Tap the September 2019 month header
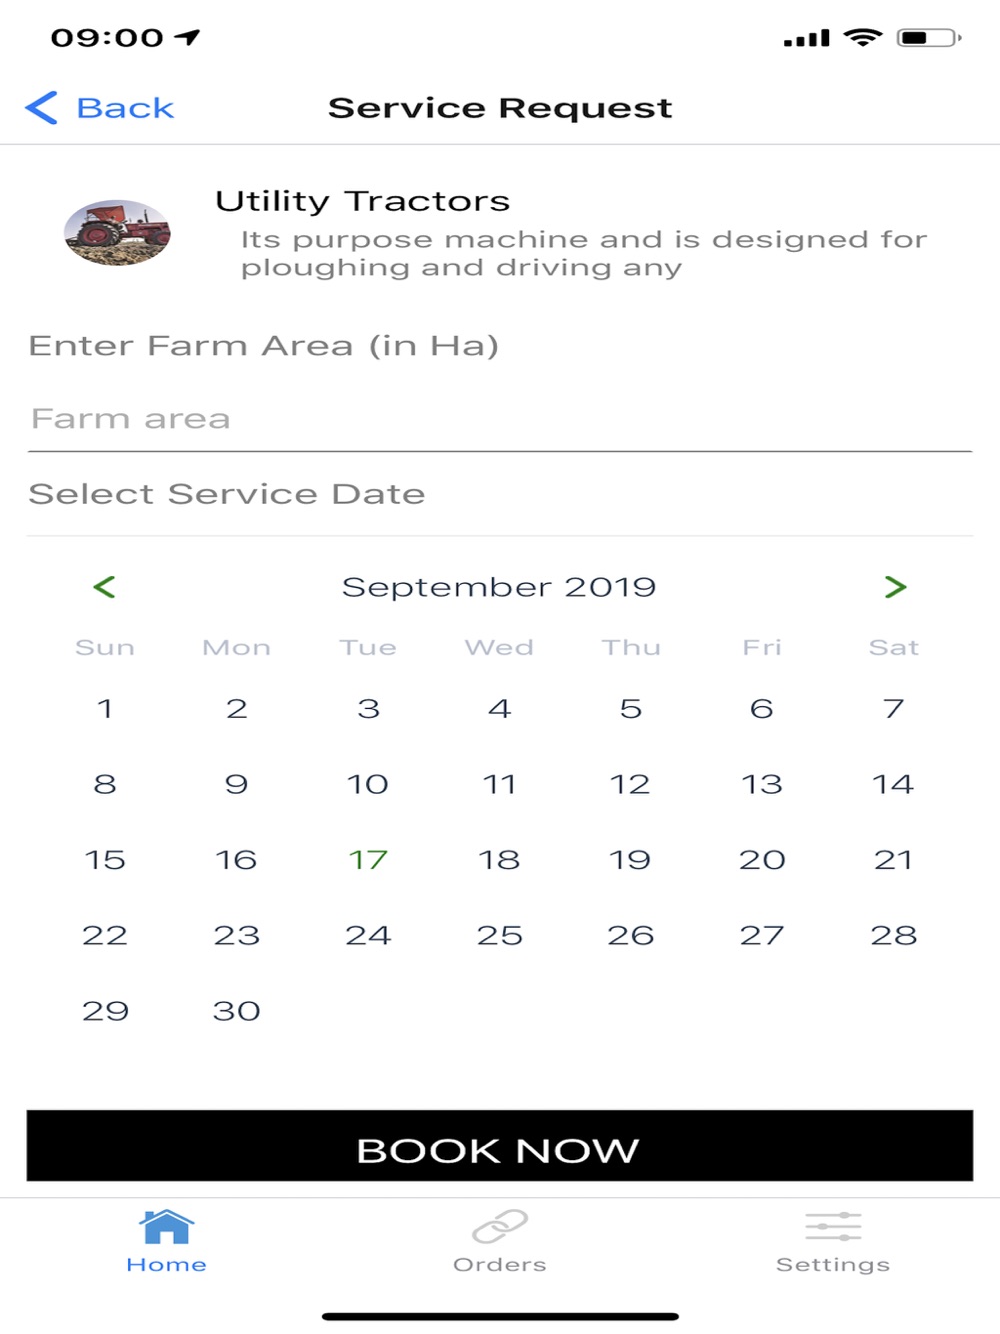Viewport: 1000px width, 1334px height. [x=499, y=587]
